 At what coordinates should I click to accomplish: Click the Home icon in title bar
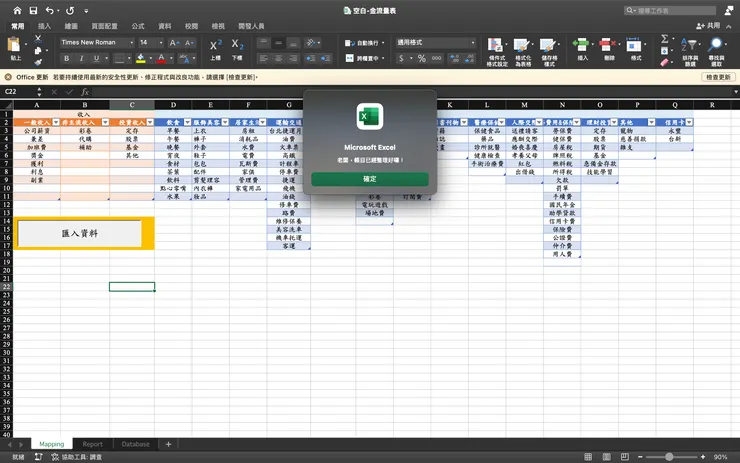coord(16,10)
